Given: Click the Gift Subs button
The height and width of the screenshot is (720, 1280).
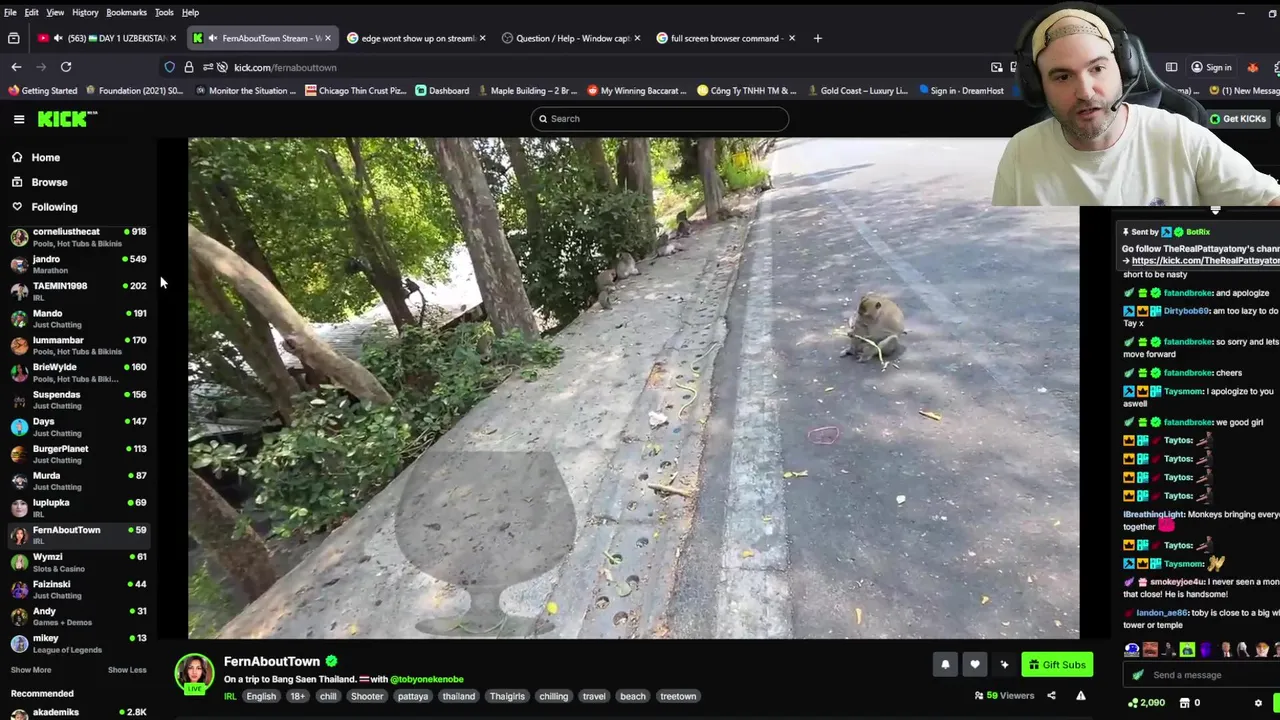Looking at the screenshot, I should click(x=1057, y=664).
